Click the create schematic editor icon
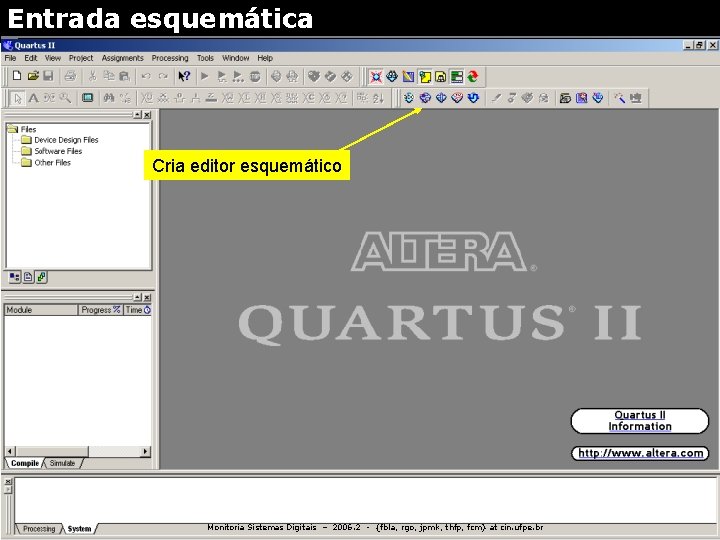 (x=425, y=98)
